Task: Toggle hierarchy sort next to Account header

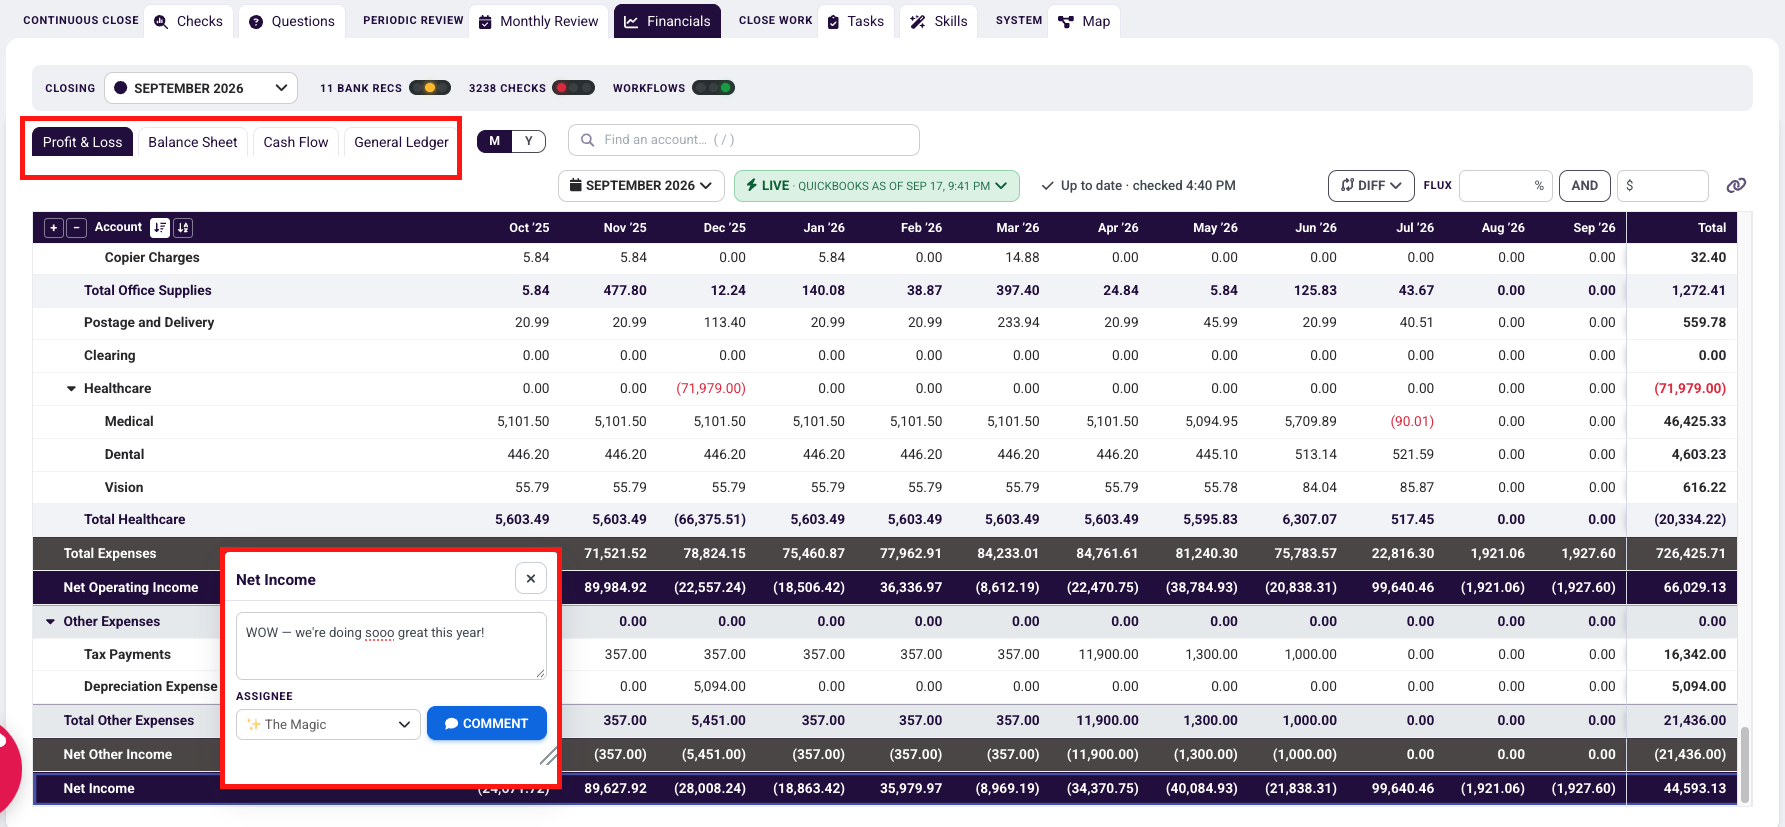Action: point(160,228)
